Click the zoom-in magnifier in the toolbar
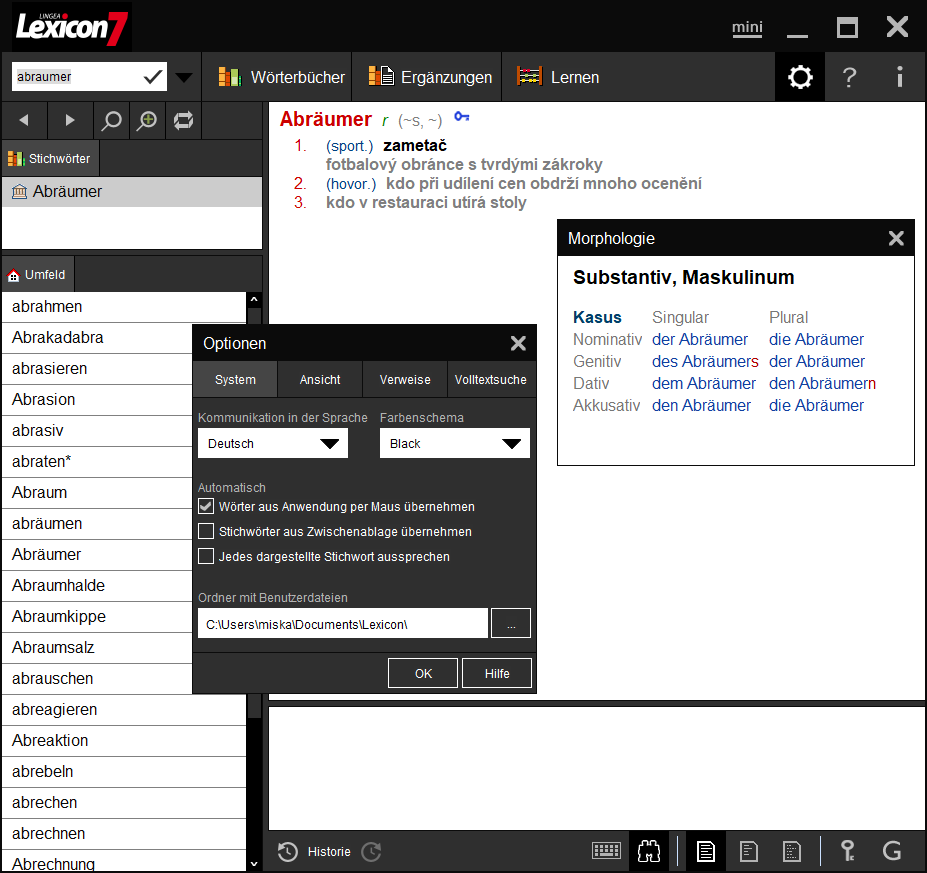Screen dimensions: 927x873 (x=147, y=120)
